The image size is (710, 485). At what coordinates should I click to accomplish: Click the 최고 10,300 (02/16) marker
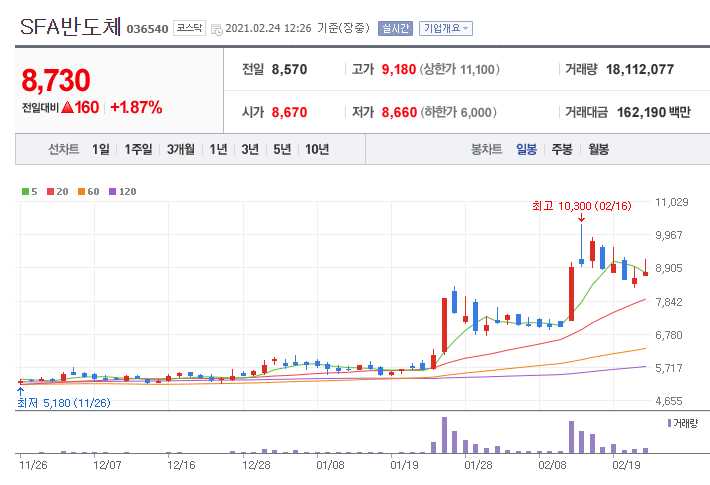581,206
